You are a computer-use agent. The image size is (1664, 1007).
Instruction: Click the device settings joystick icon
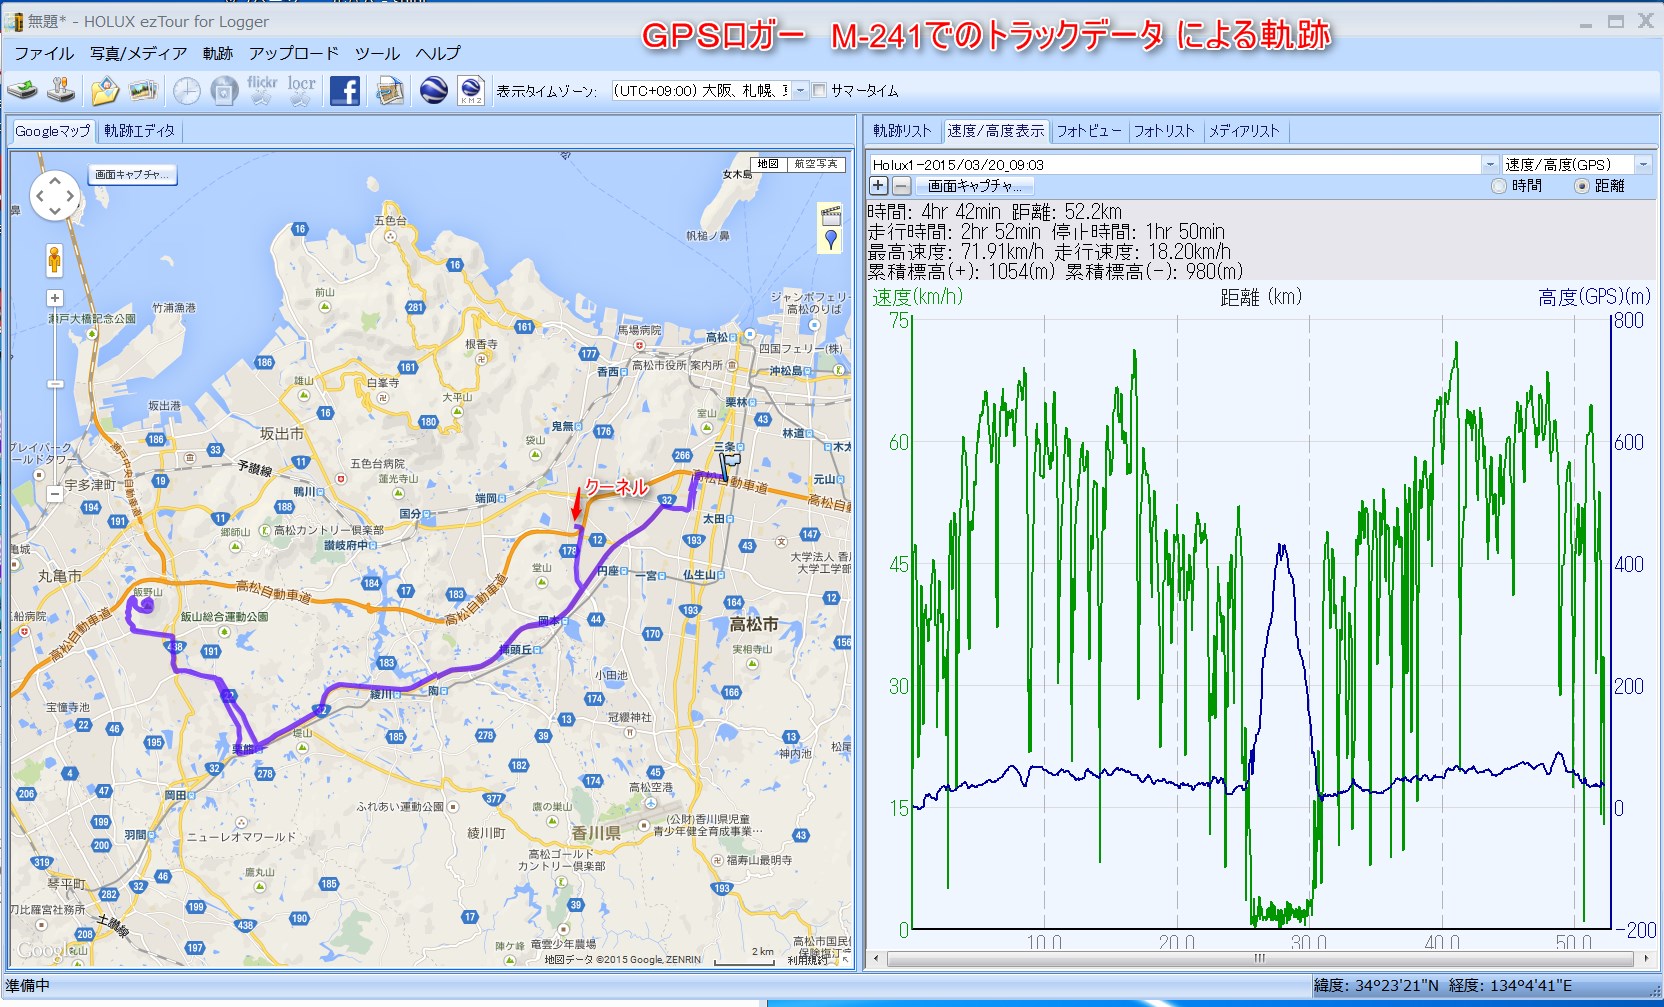coord(61,90)
